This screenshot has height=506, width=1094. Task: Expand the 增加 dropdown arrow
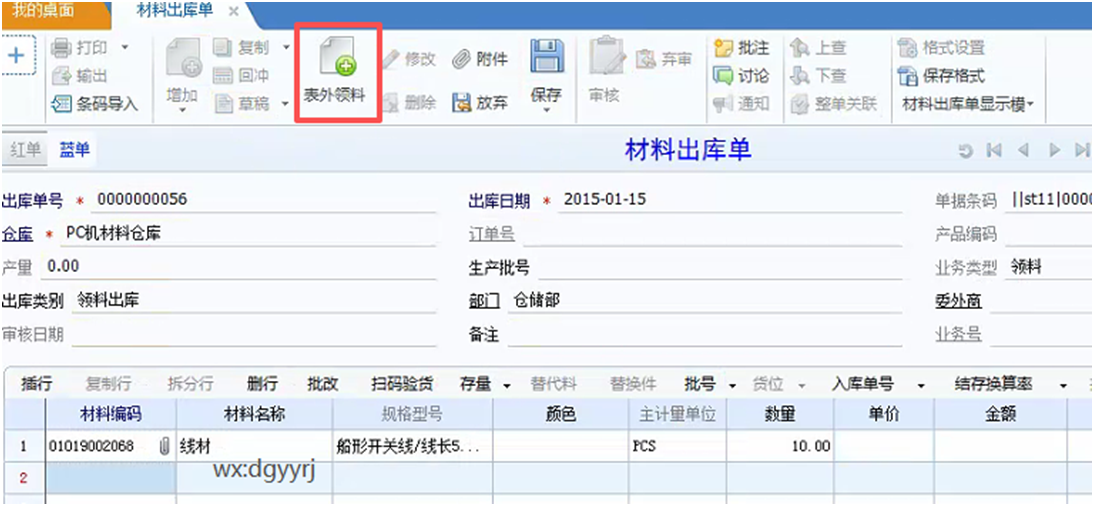183,110
